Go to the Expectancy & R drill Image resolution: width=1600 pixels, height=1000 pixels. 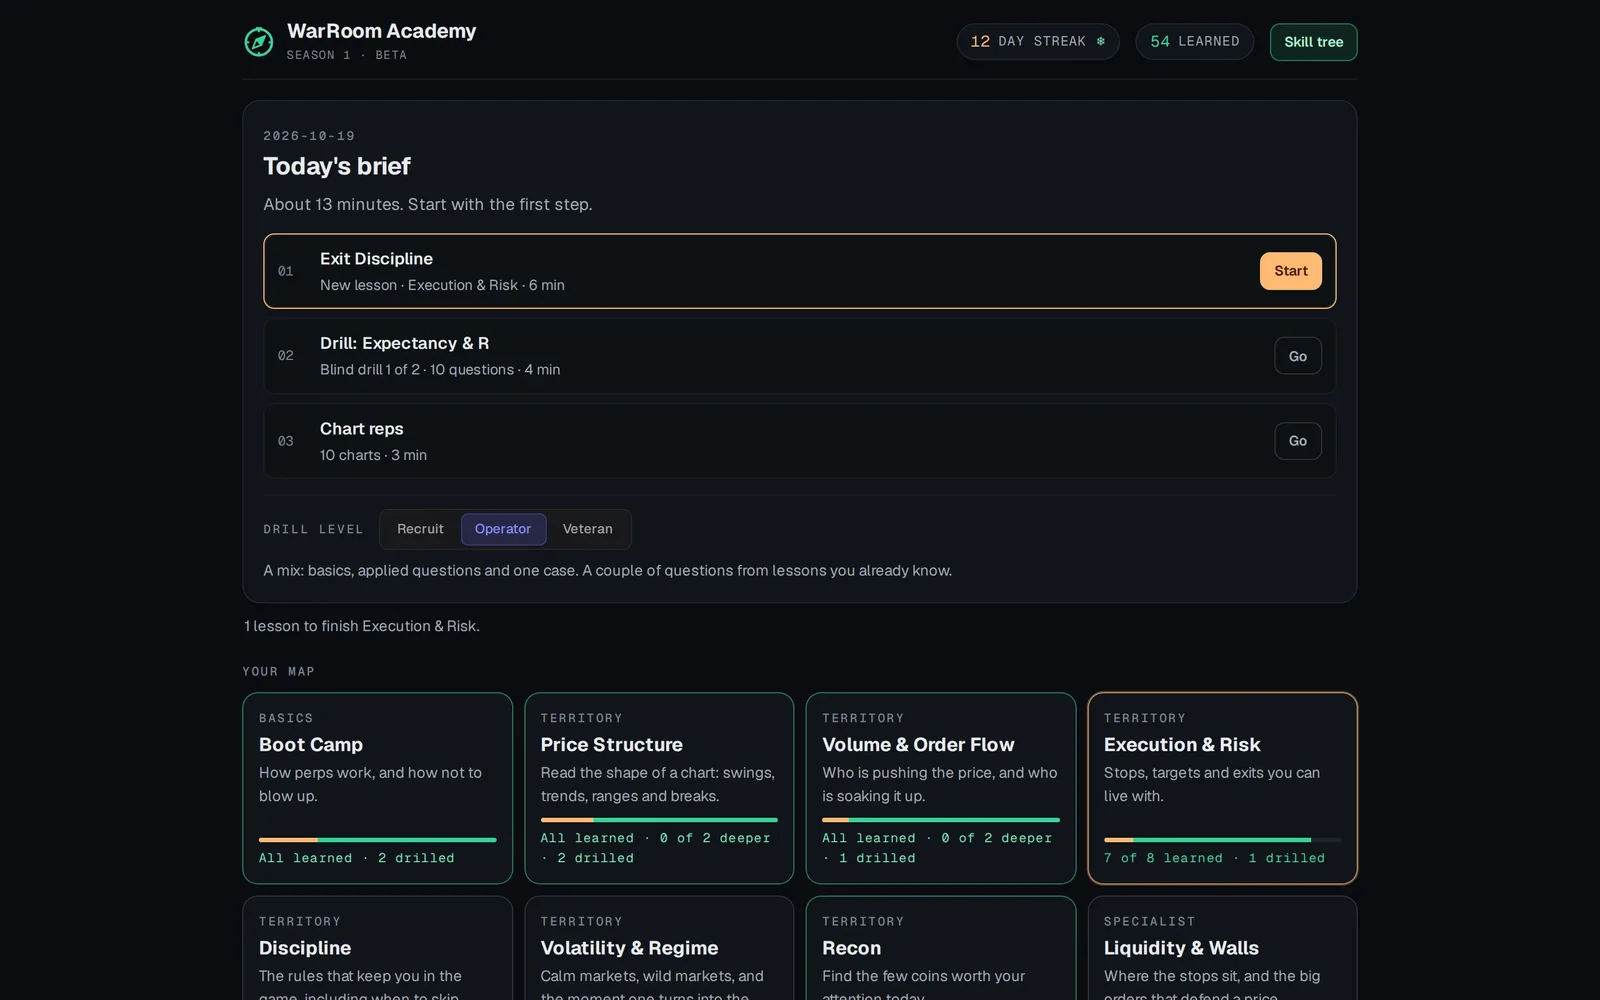1297,356
